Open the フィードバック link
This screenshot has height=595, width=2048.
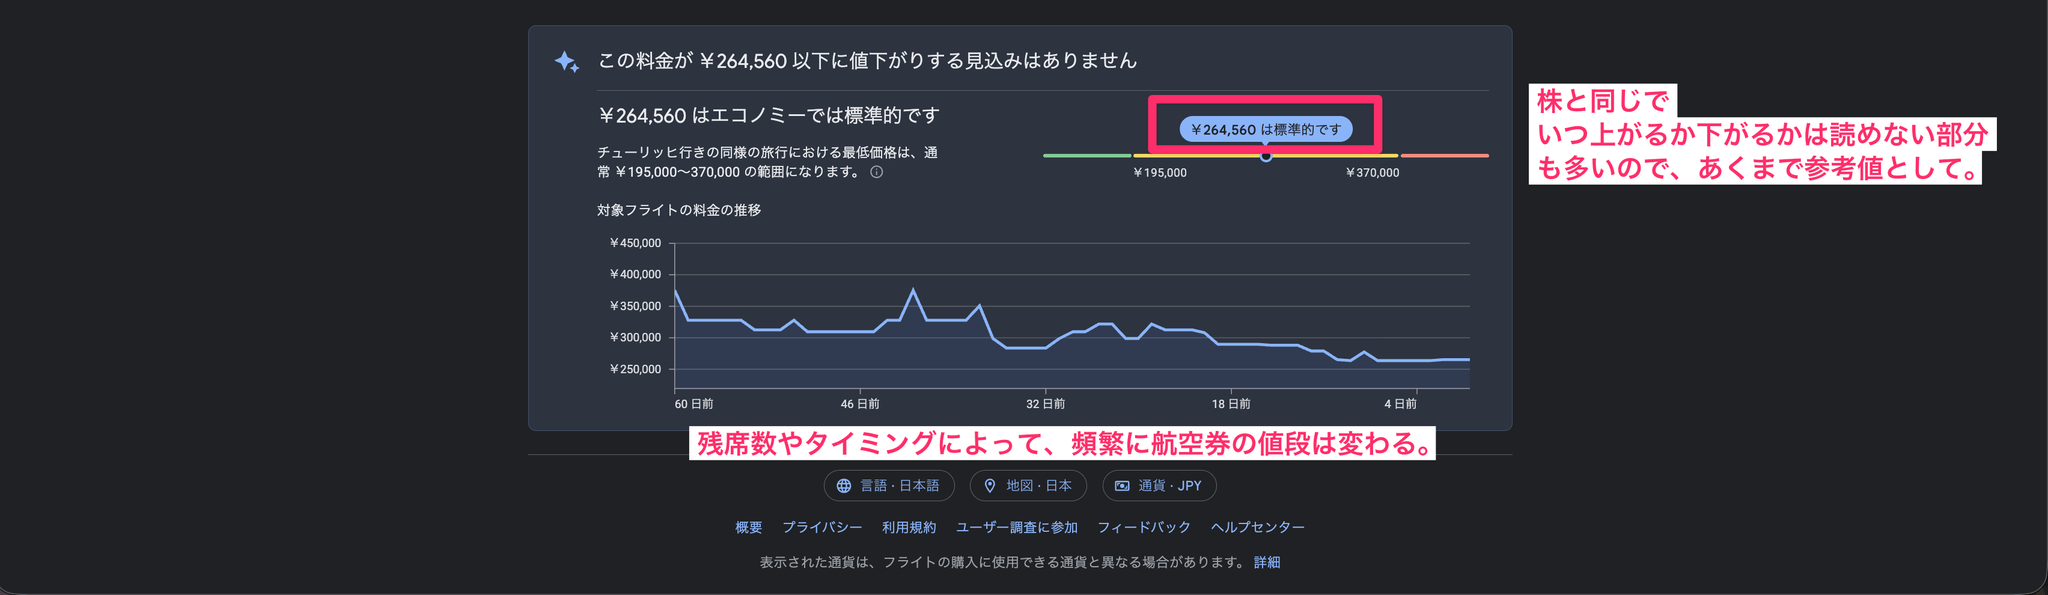pos(1144,527)
